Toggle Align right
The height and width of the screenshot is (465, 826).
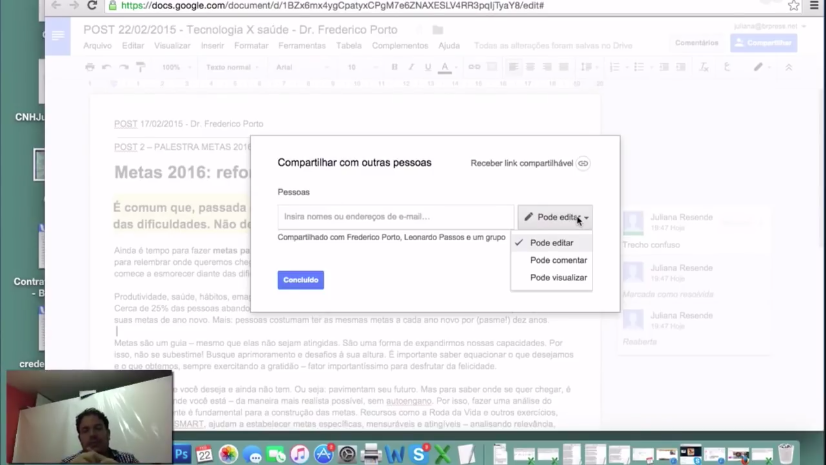547,67
